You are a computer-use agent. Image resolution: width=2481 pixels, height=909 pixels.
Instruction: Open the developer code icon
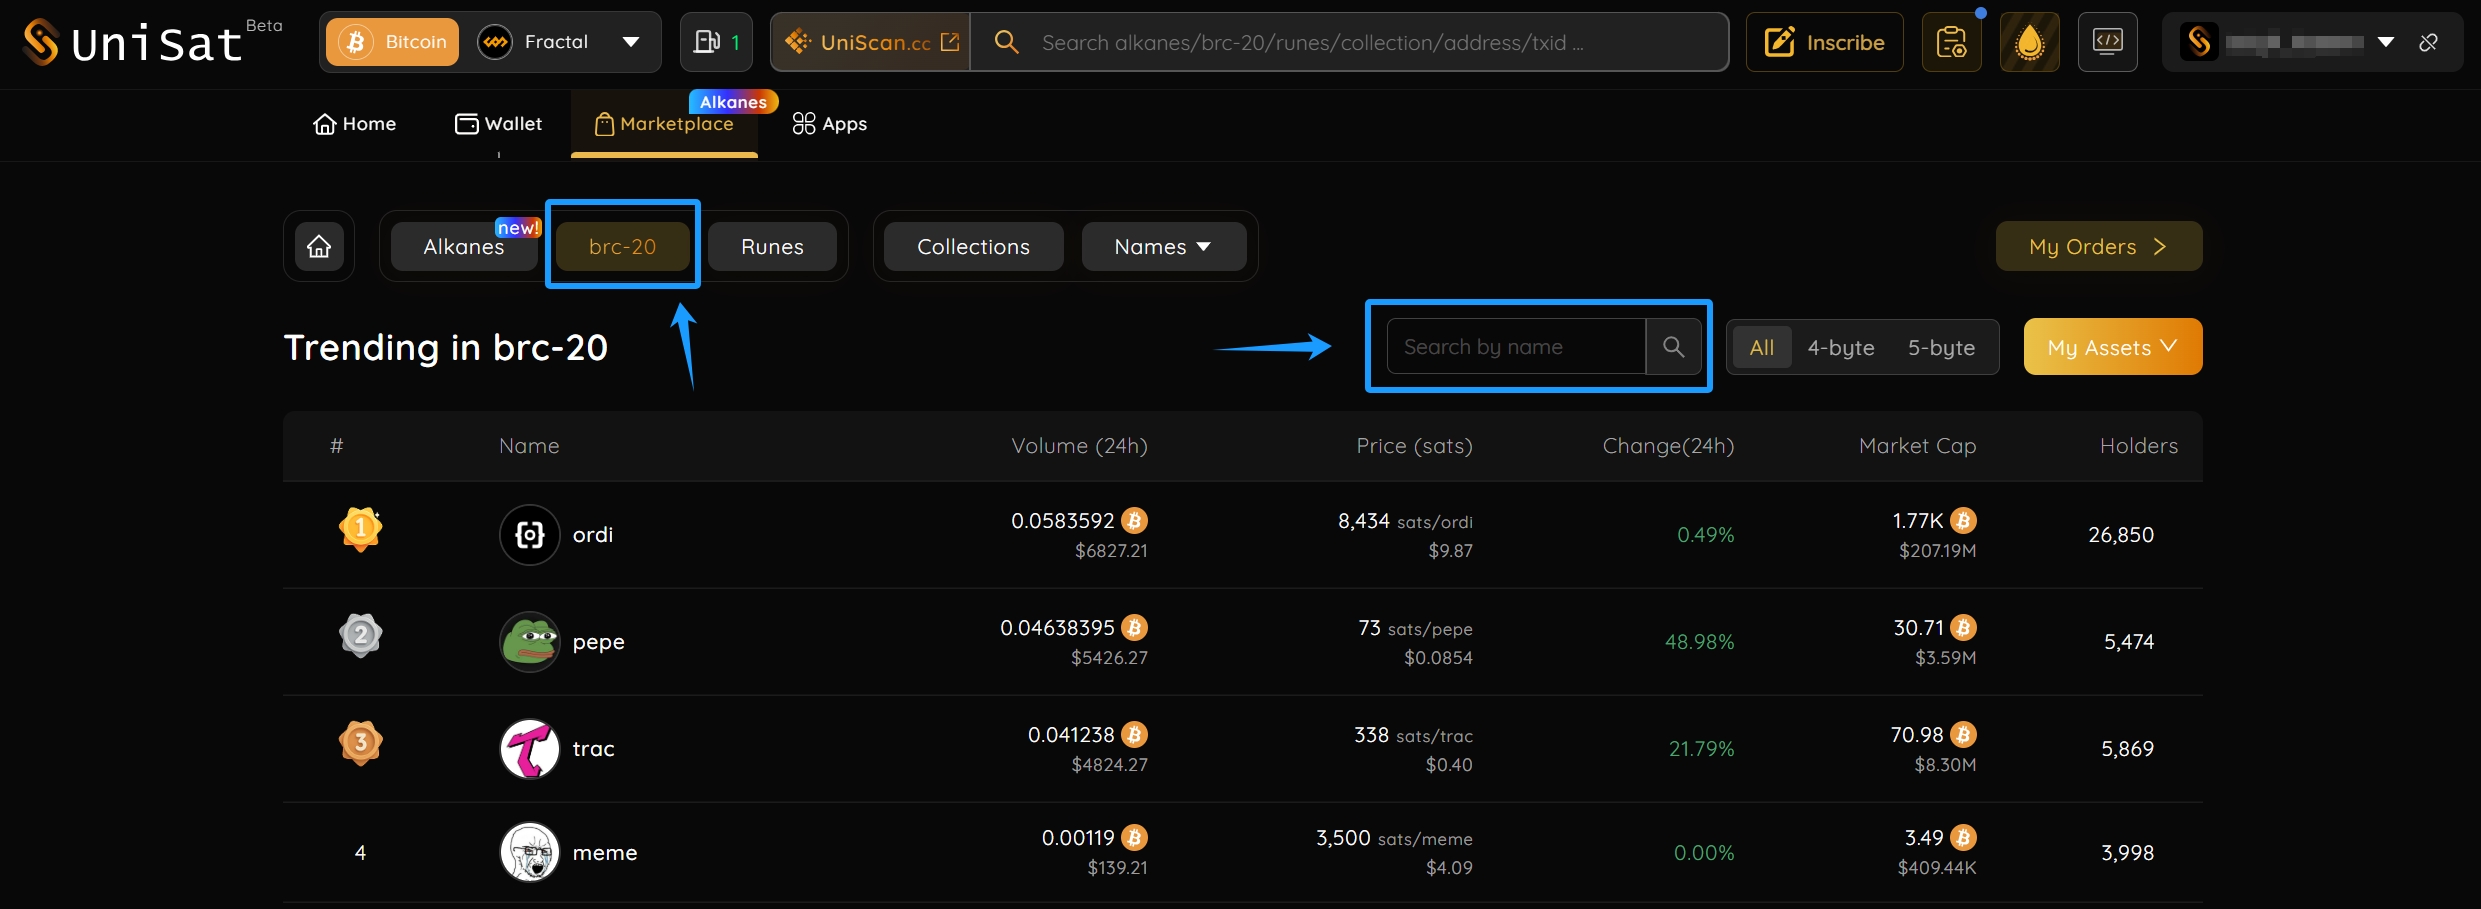click(2107, 42)
